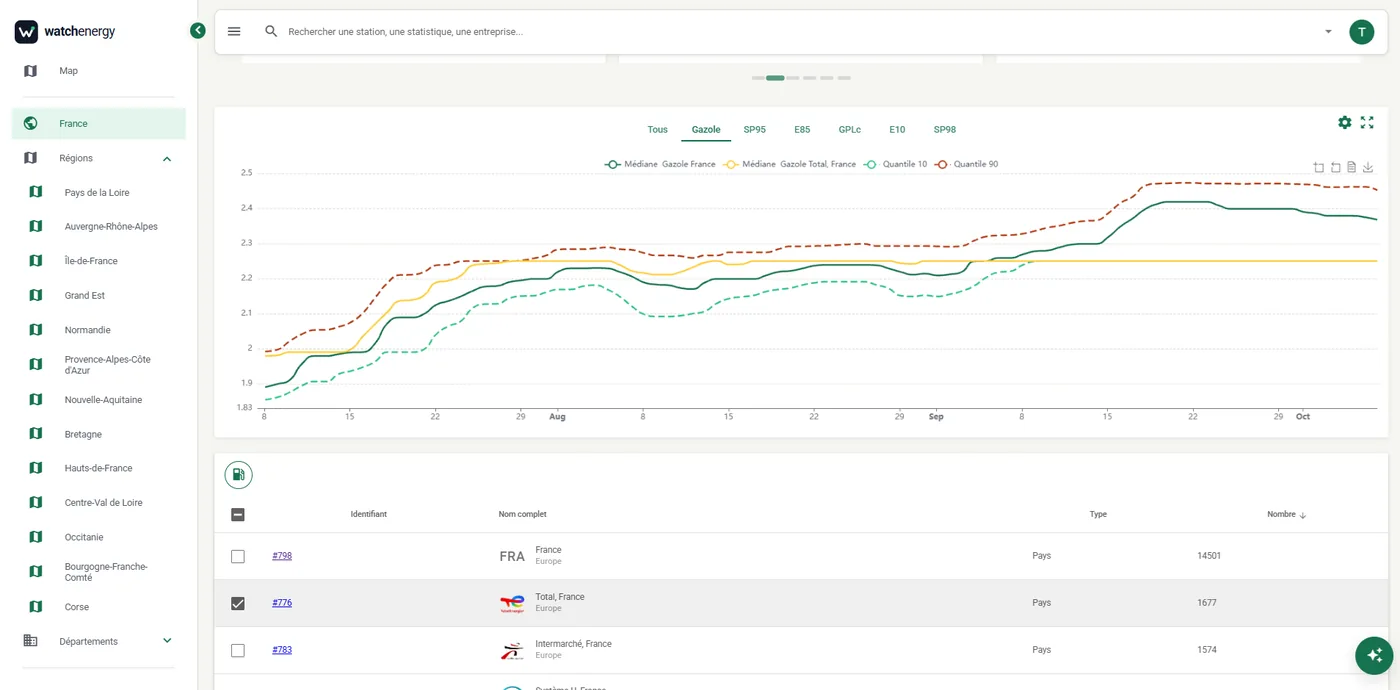This screenshot has height=690, width=1400.
Task: Open the hamburger menu in the search bar
Action: [x=234, y=32]
